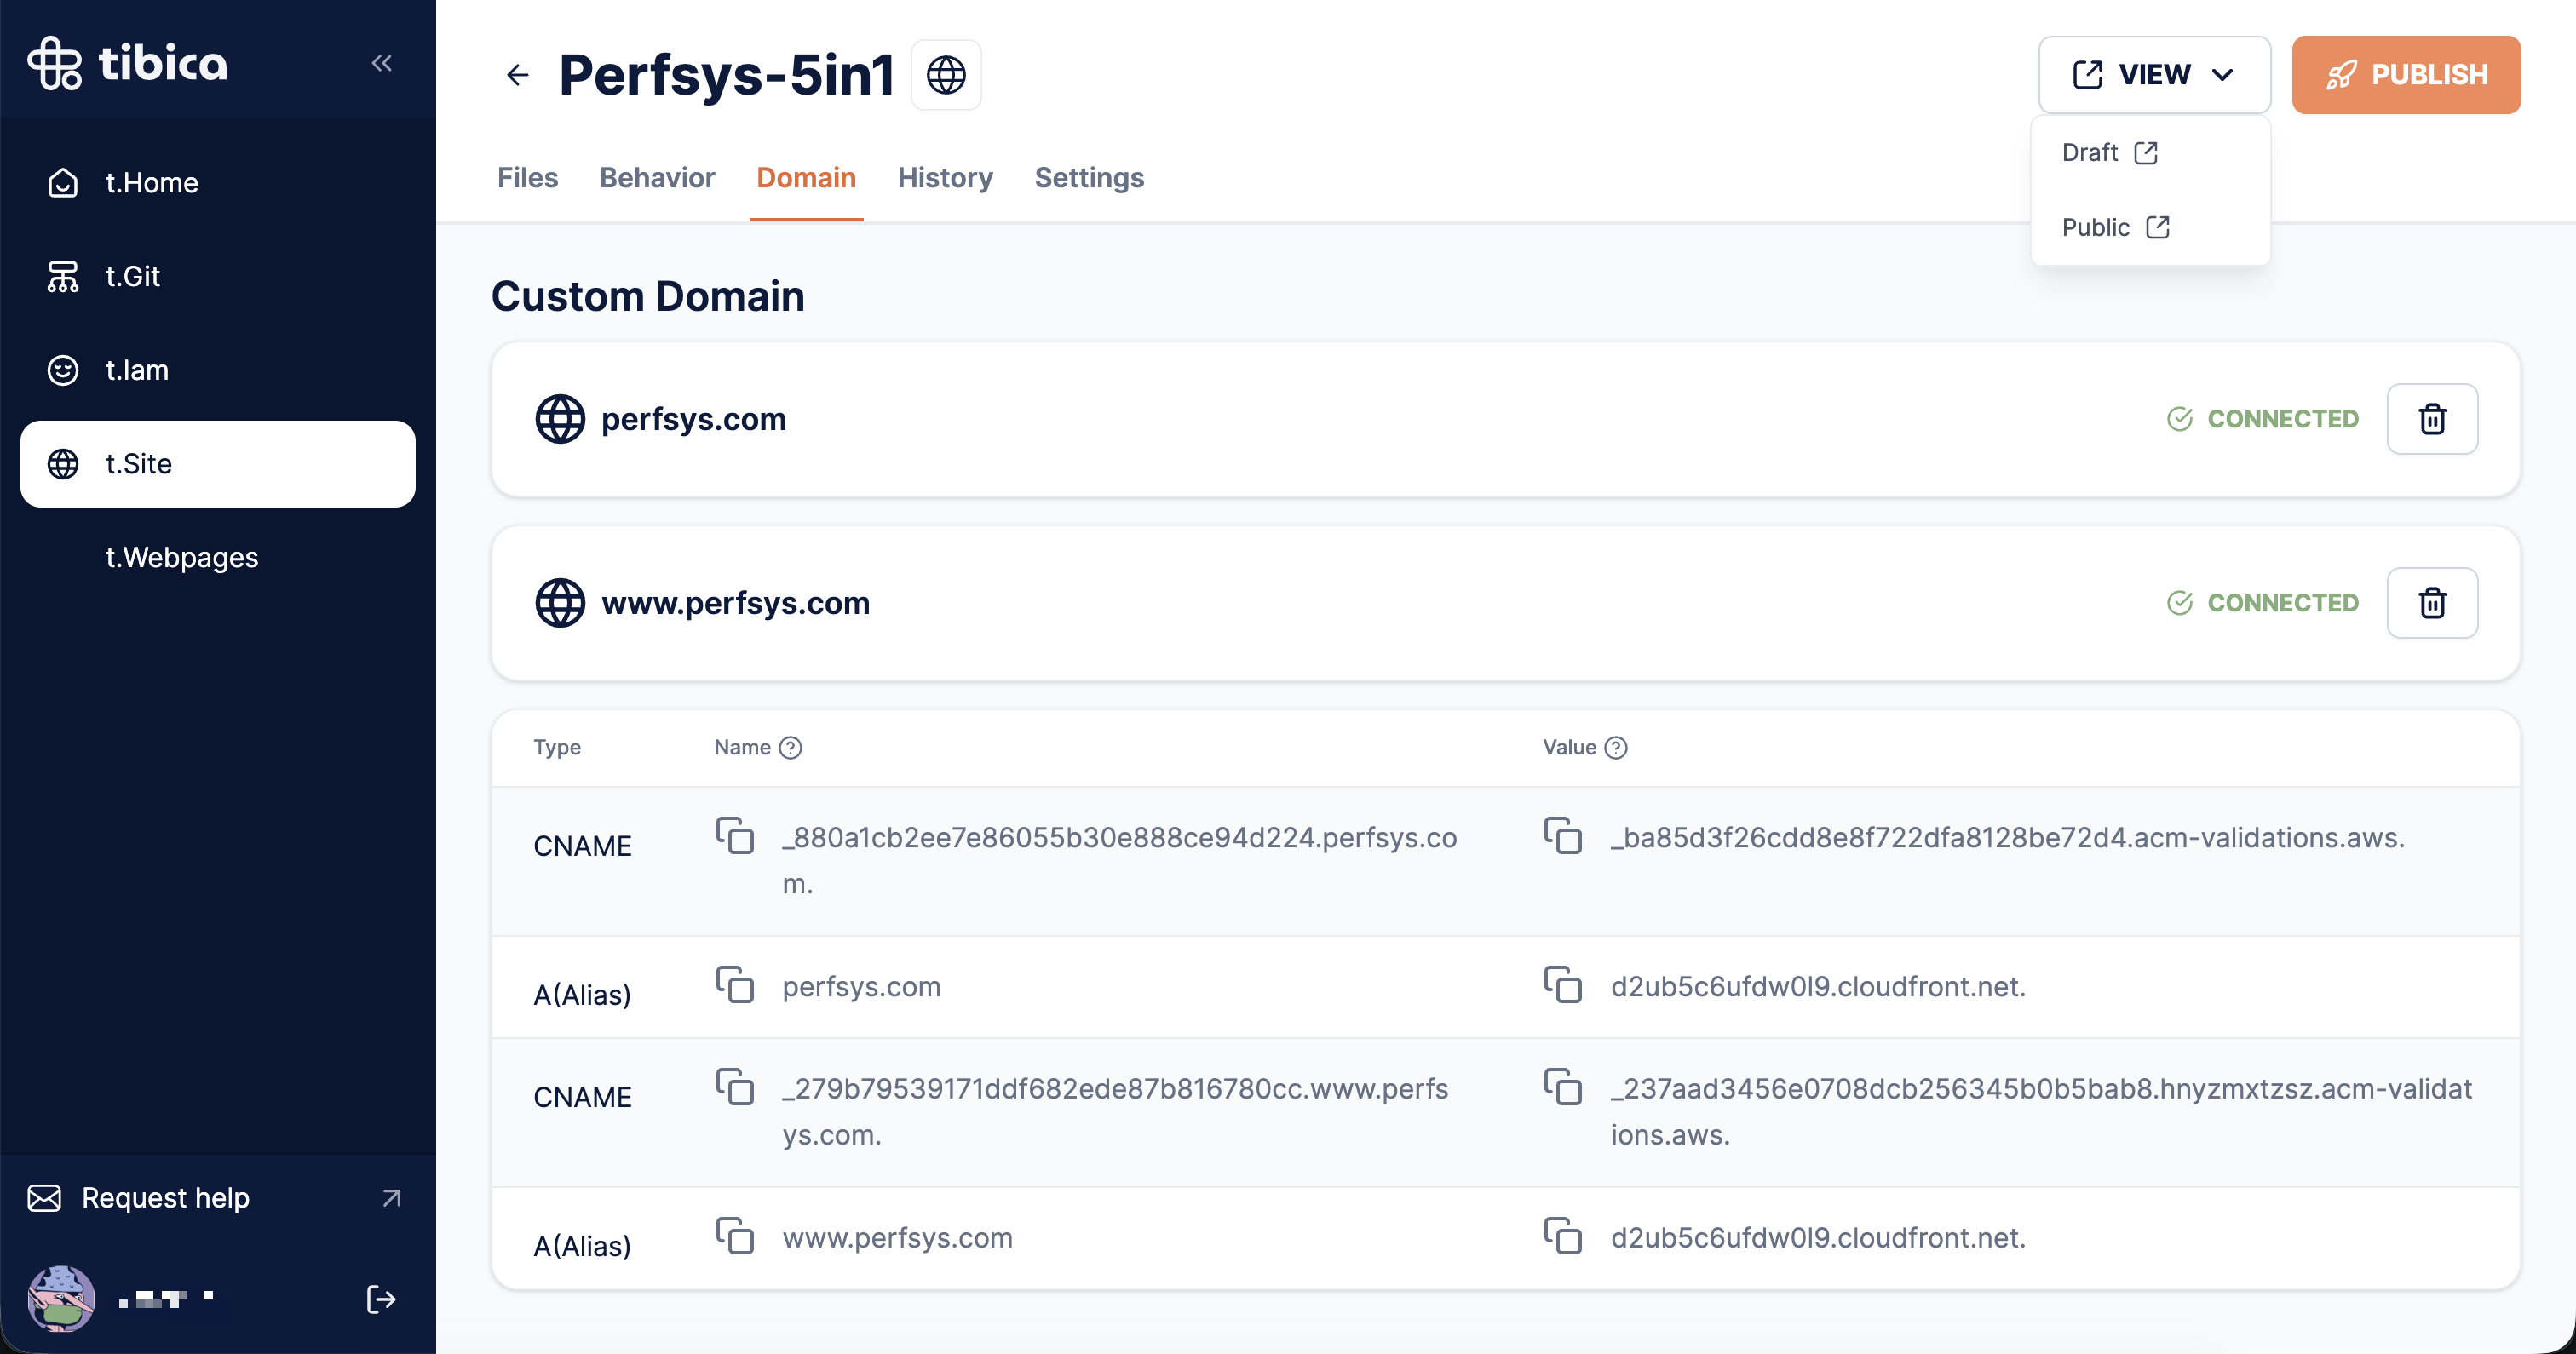Show help for Name column
Screen dimensions: 2576x1354
tap(790, 748)
